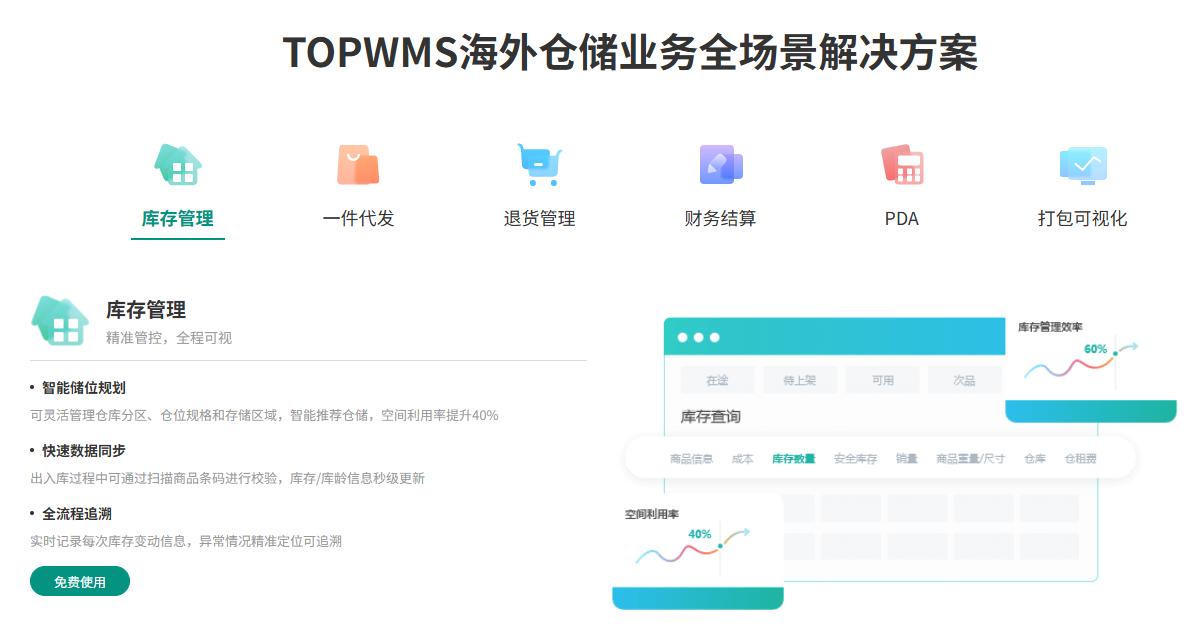This screenshot has width=1204, height=644.
Task: Click the 空间利用率 40% chart card
Action: 697,550
